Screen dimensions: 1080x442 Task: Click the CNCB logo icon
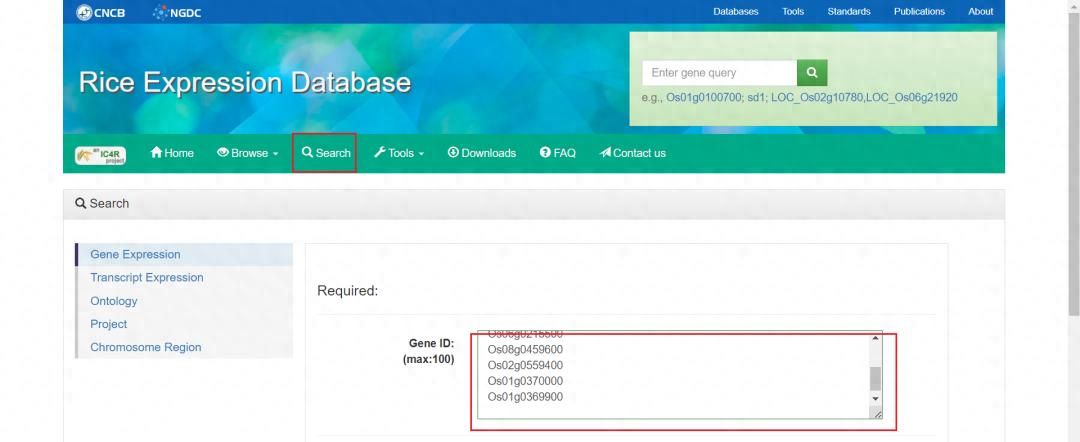pos(84,12)
